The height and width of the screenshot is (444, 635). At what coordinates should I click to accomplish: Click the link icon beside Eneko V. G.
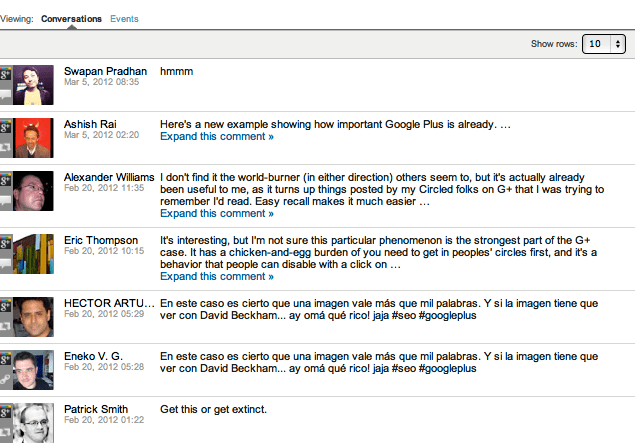(x=6, y=377)
